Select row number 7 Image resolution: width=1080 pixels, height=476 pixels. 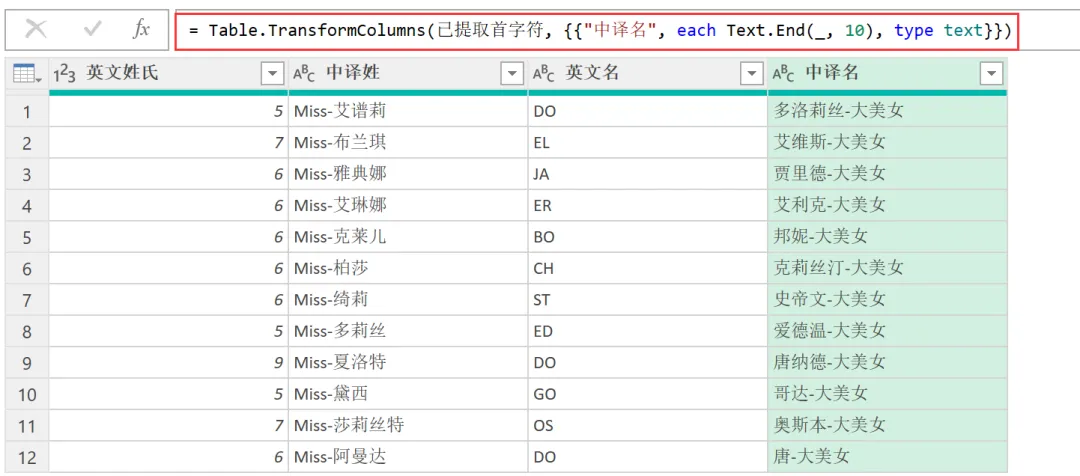27,300
